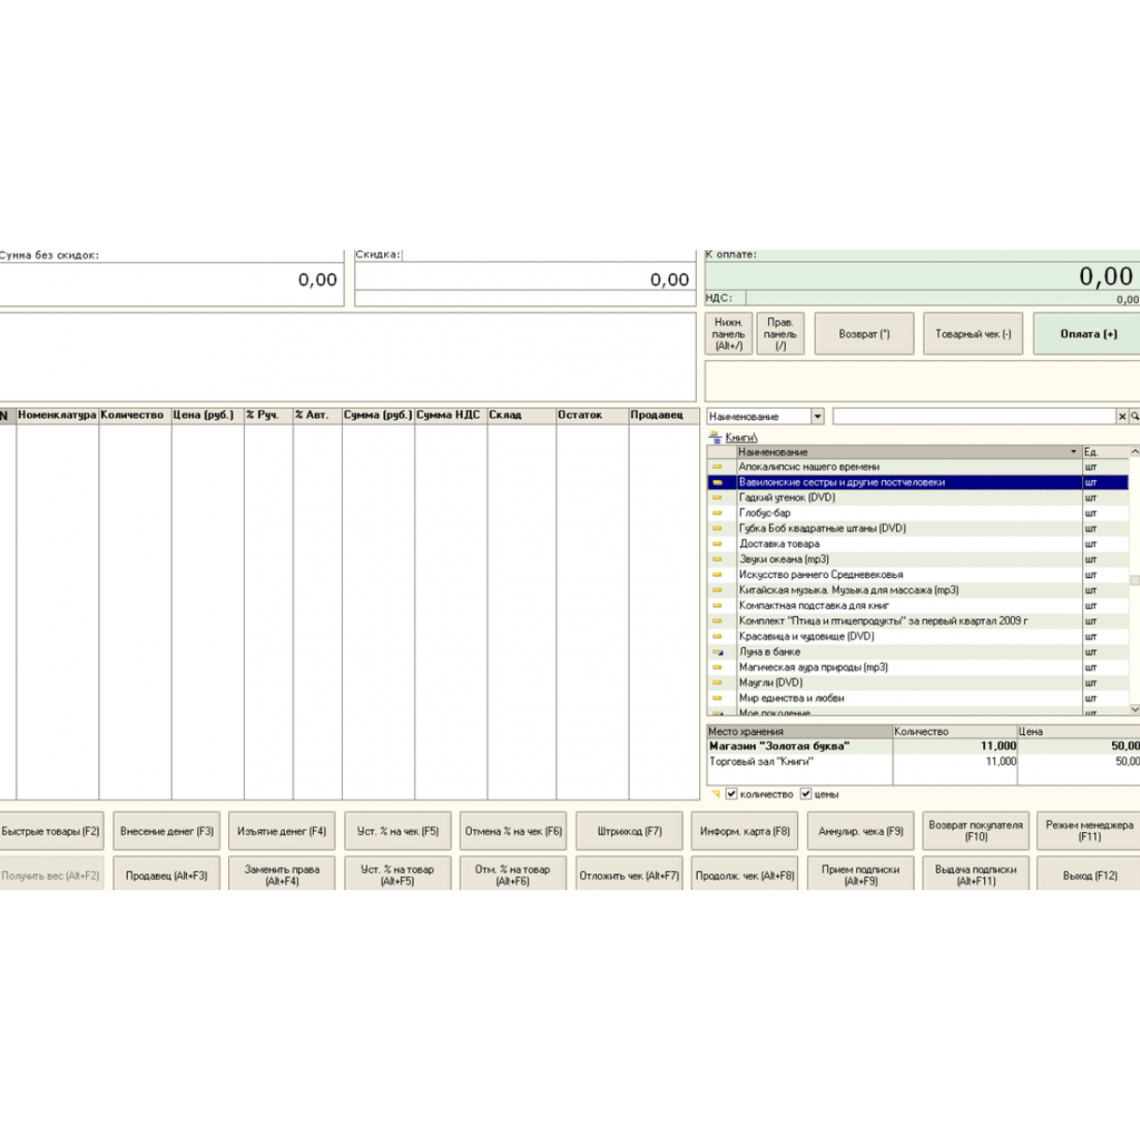Click the folder-up icon beside Книги\

(715, 437)
